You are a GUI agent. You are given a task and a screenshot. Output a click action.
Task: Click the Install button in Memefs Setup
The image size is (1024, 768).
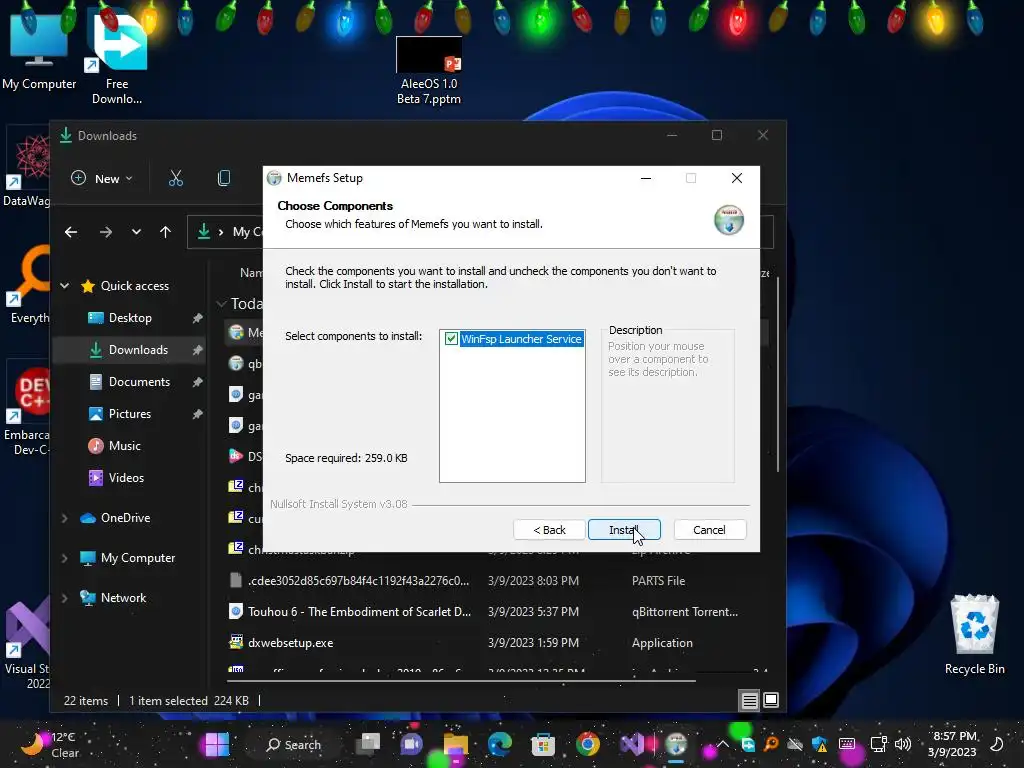tap(624, 530)
